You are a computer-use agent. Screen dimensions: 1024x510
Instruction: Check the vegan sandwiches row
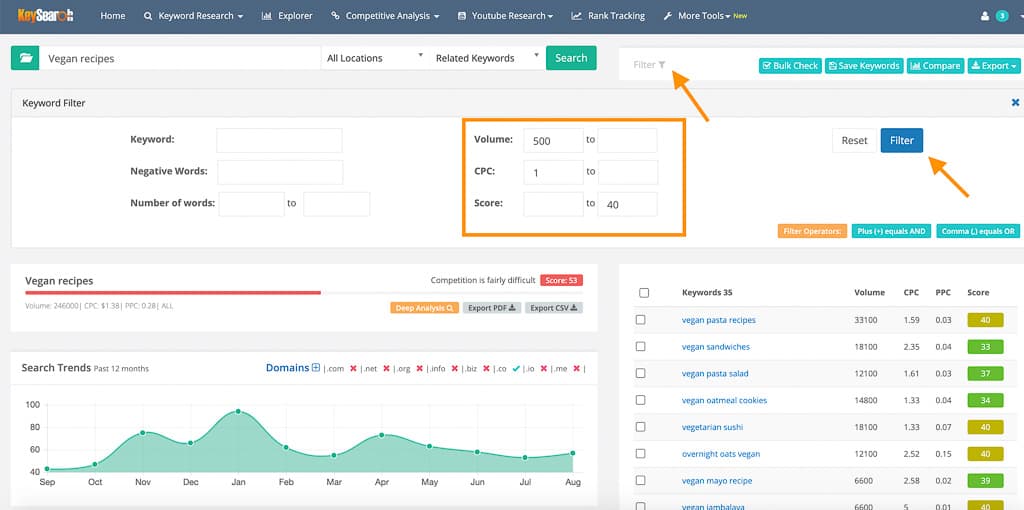(x=641, y=347)
